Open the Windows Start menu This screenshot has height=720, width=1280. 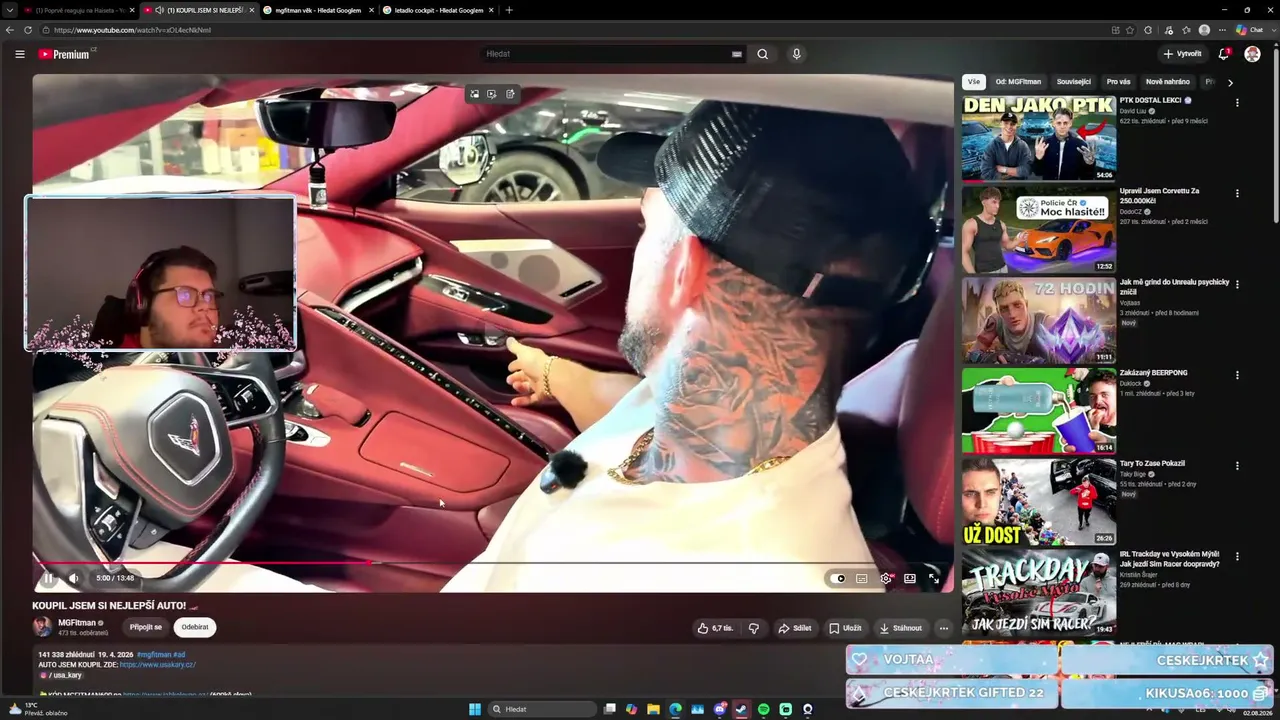pyautogui.click(x=475, y=709)
